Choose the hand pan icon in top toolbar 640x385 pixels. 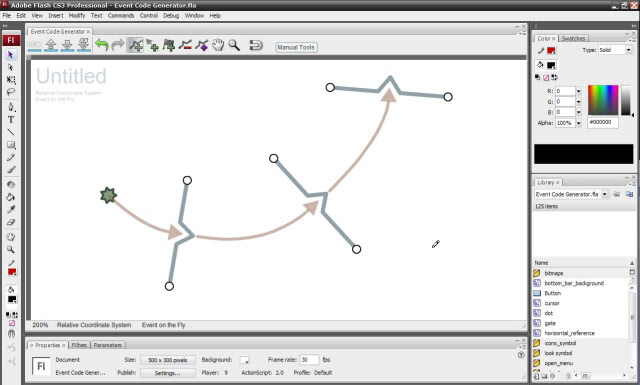point(218,45)
